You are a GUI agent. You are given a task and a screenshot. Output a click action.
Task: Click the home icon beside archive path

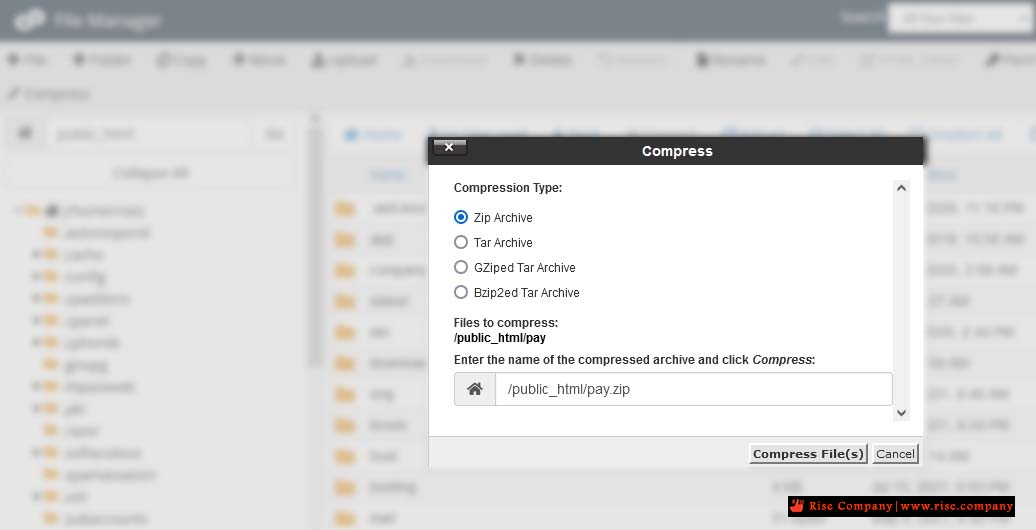pyautogui.click(x=475, y=389)
